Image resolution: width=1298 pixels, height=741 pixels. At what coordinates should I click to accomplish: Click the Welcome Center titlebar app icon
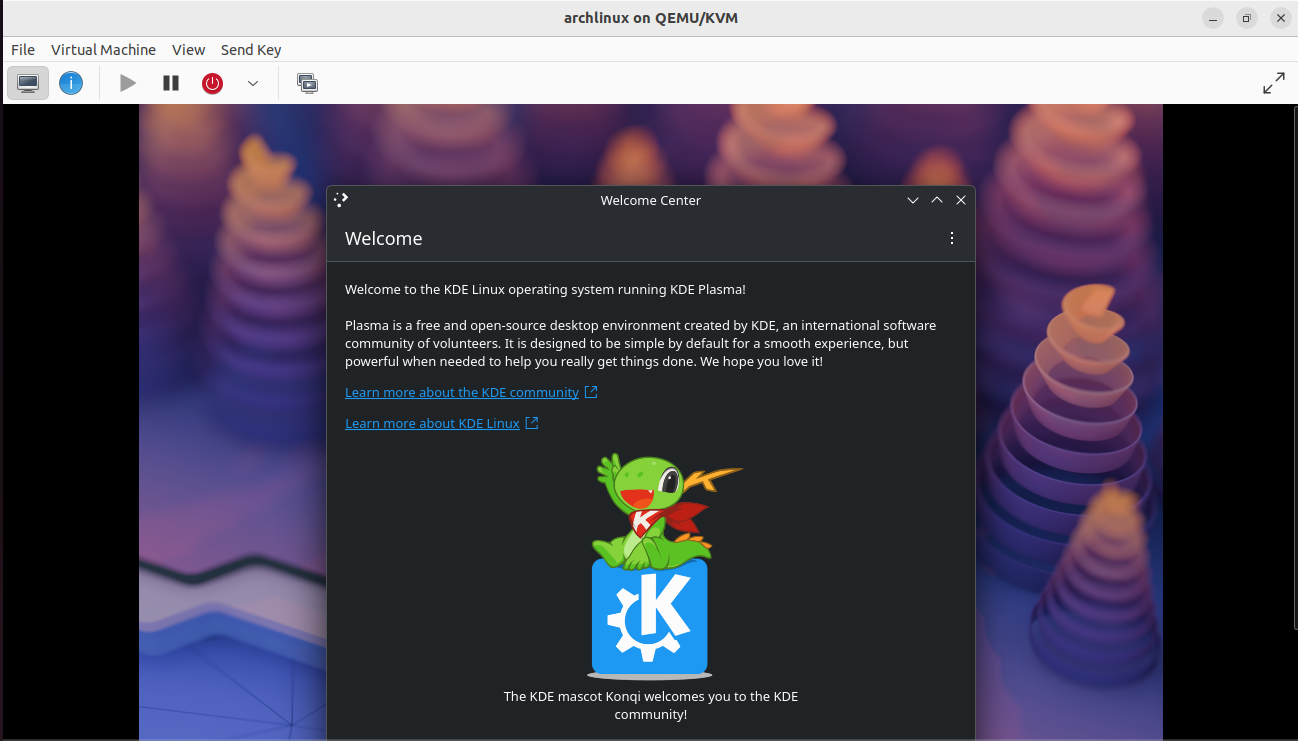(340, 199)
